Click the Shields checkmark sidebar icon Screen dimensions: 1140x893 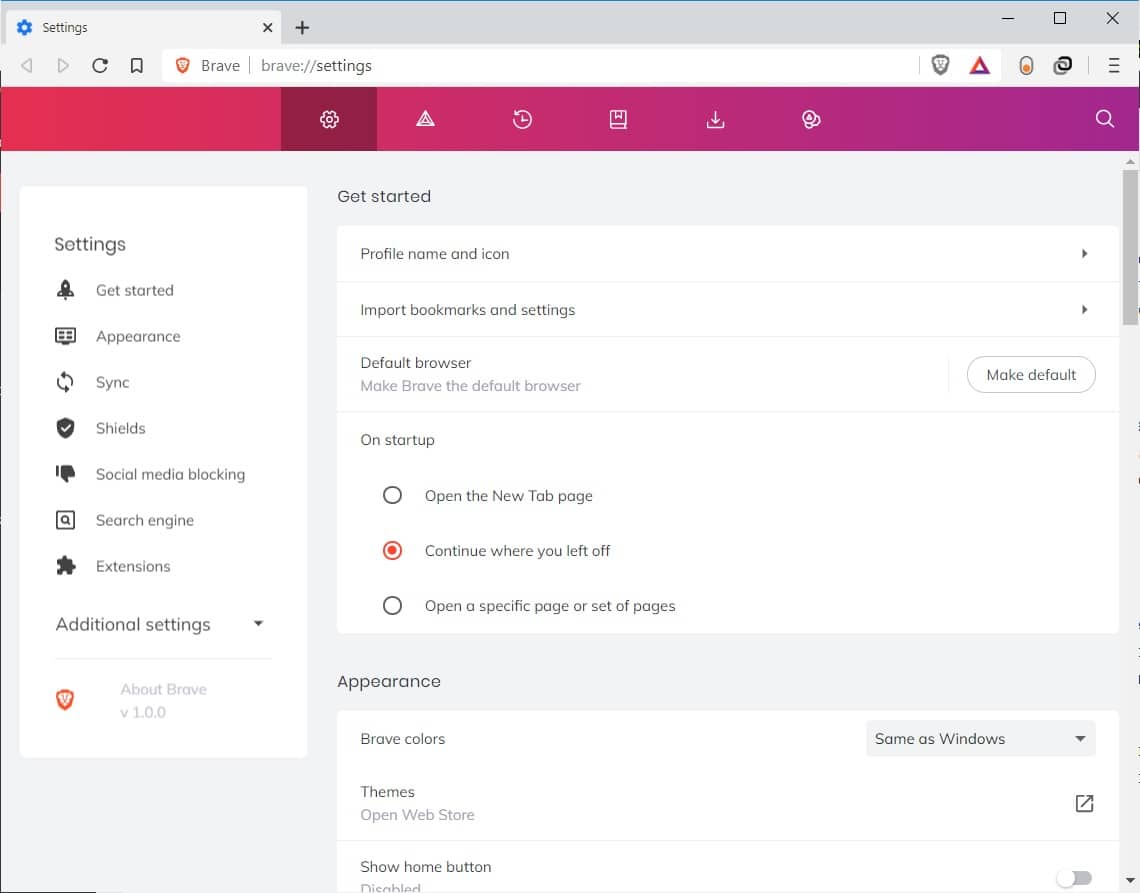[x=65, y=428]
